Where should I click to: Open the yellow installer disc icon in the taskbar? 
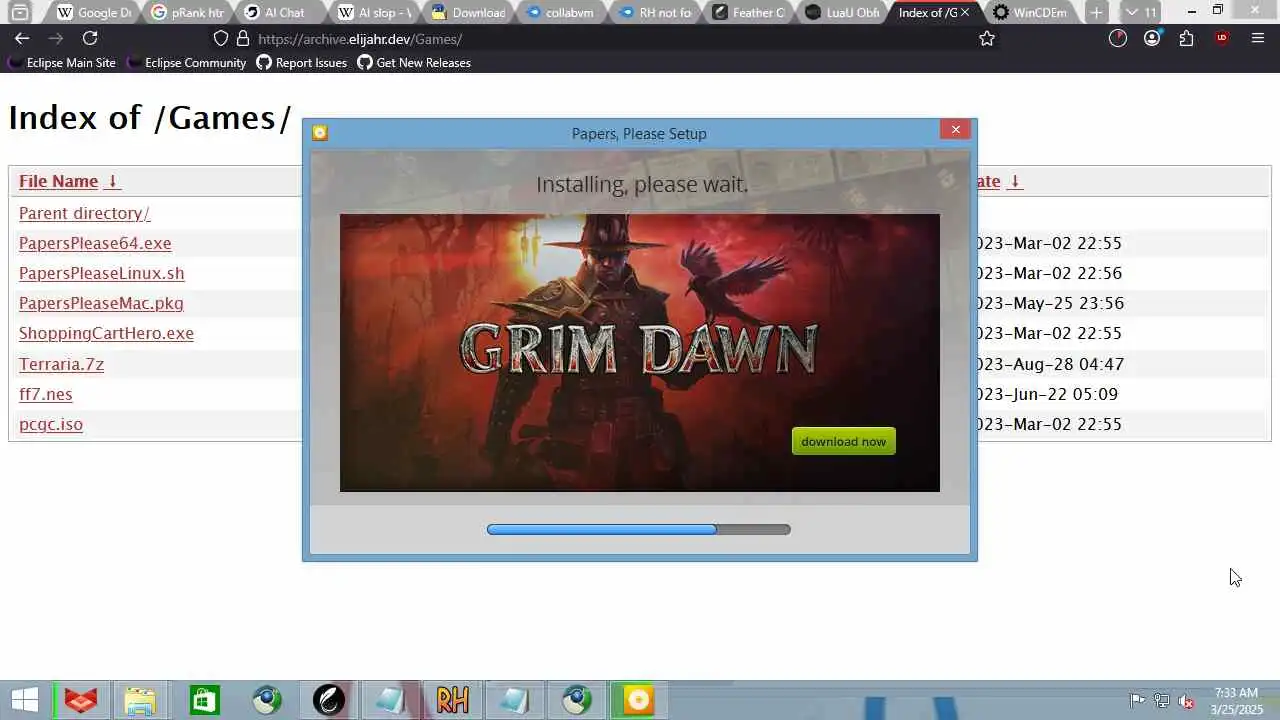(638, 700)
